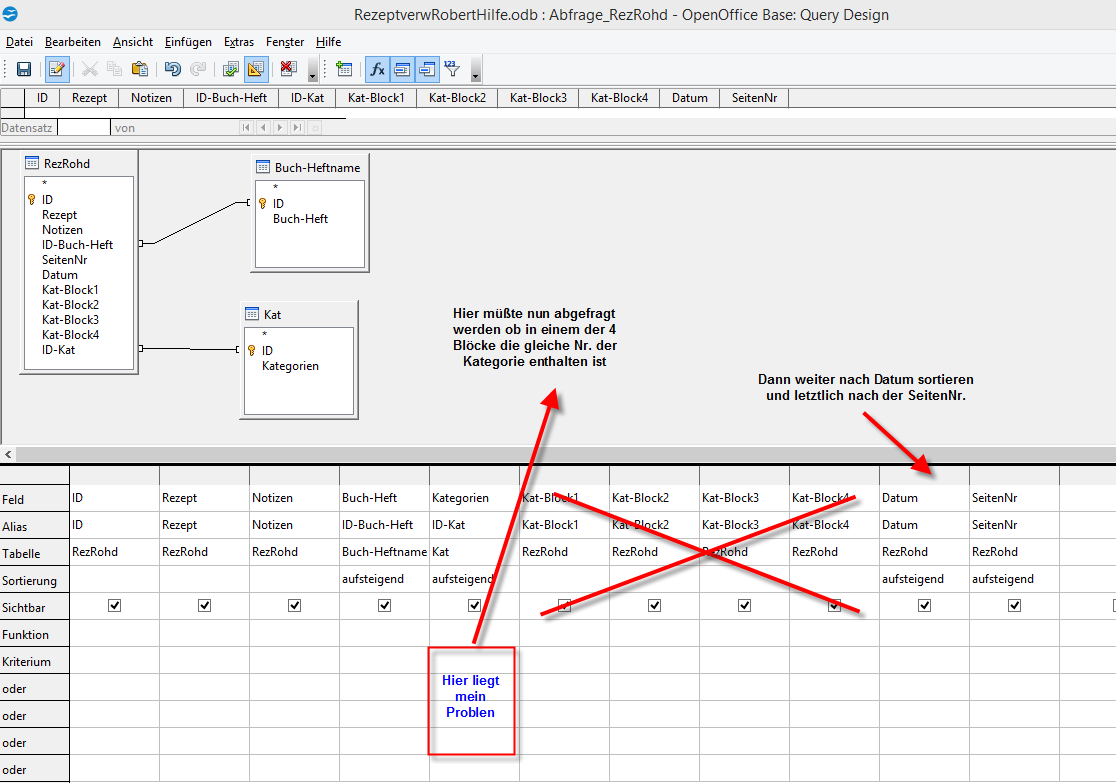Screen dimensions: 1116x783
Task: Click the Distinct Values funnel icon
Action: click(452, 69)
